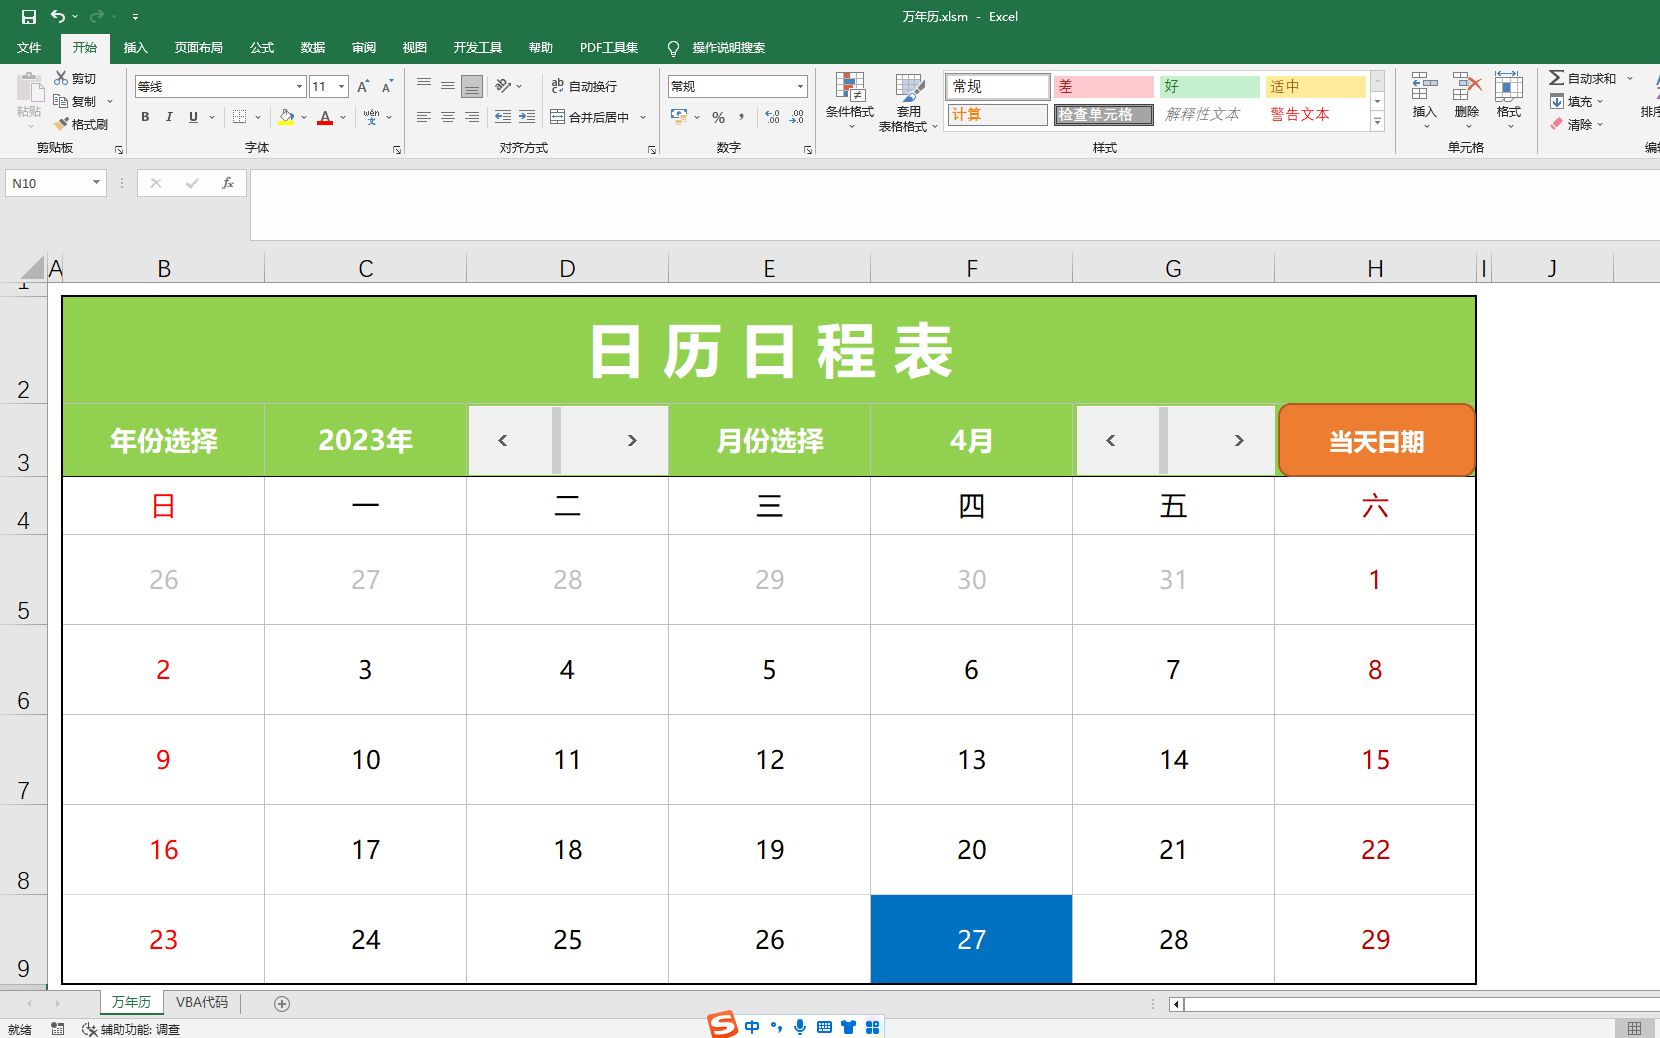Open the VBA代码 sheet tab
This screenshot has width=1660, height=1038.
coord(201,1002)
